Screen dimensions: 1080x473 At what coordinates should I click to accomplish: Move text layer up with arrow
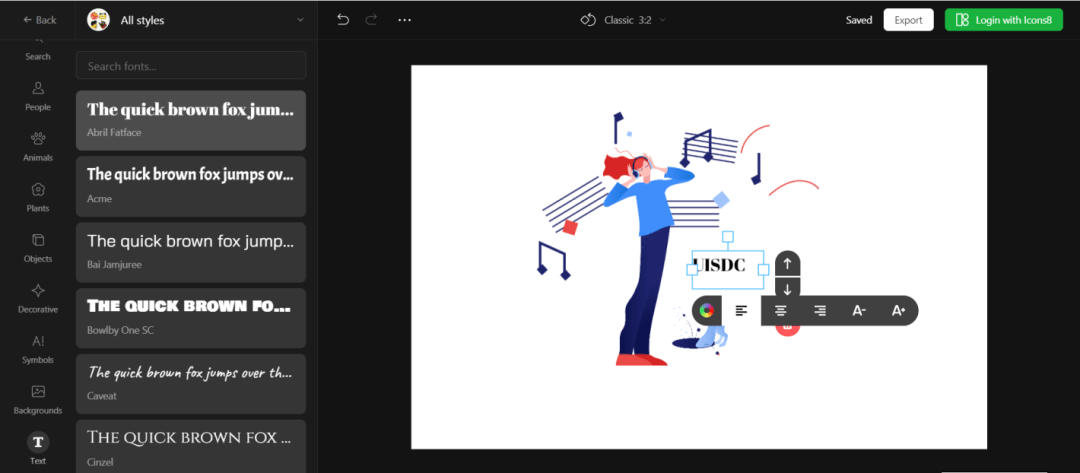tap(787, 264)
